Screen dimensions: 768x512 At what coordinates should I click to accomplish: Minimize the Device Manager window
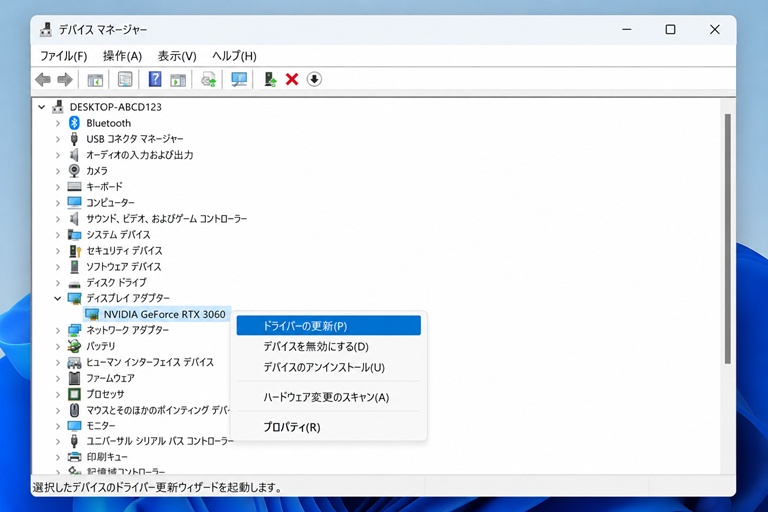tap(626, 29)
